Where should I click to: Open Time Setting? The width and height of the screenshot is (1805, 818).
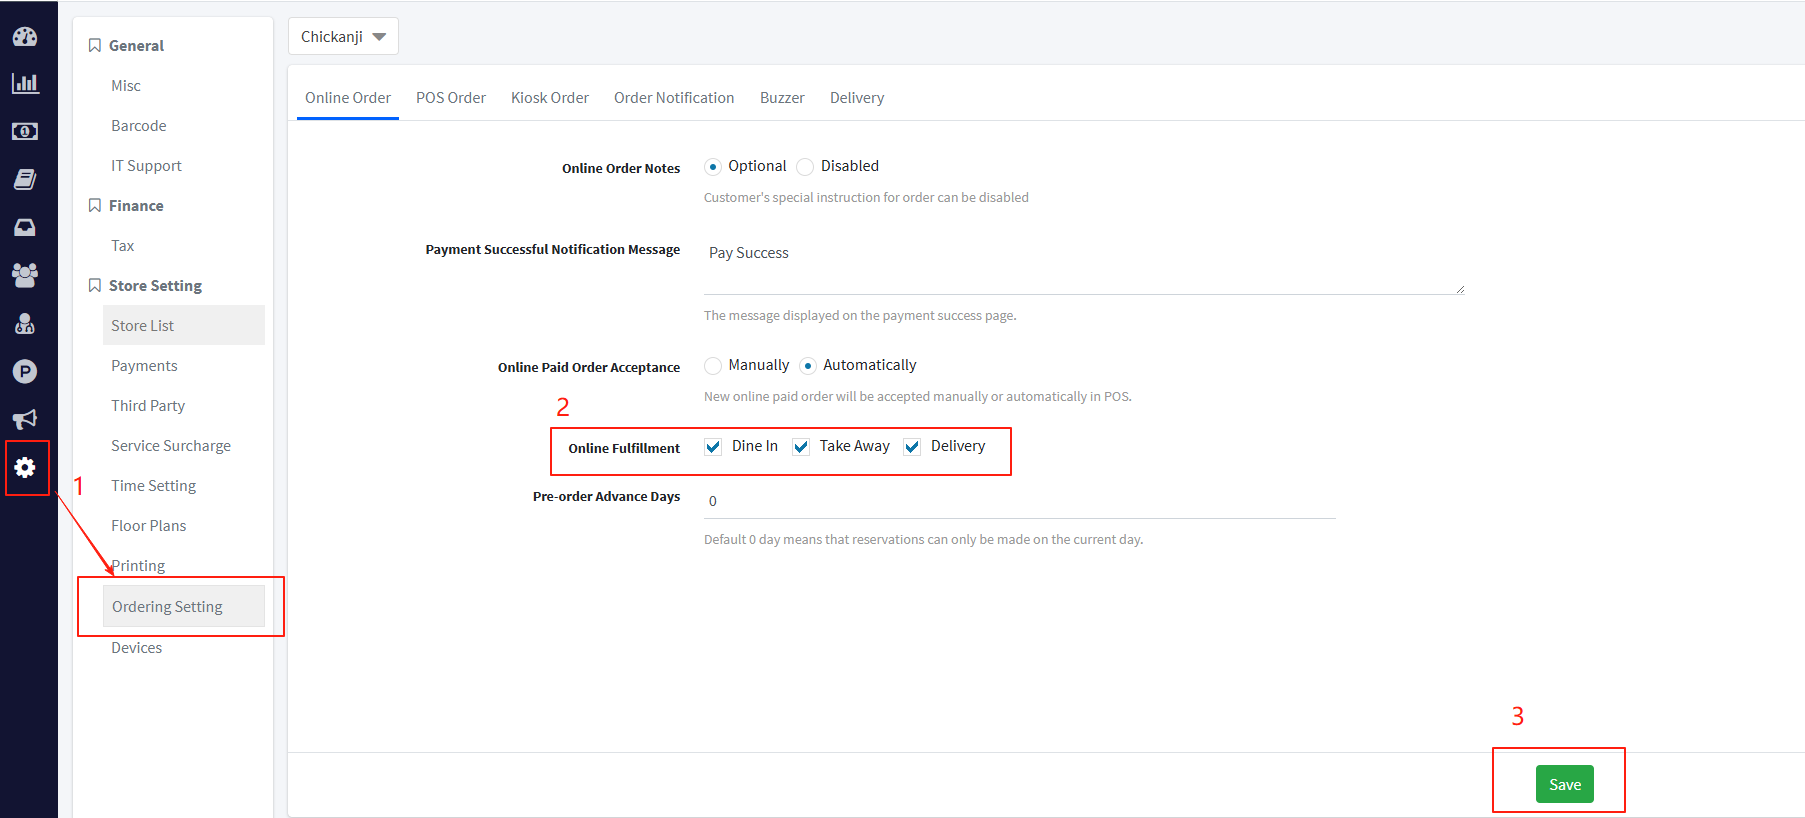click(183, 486)
